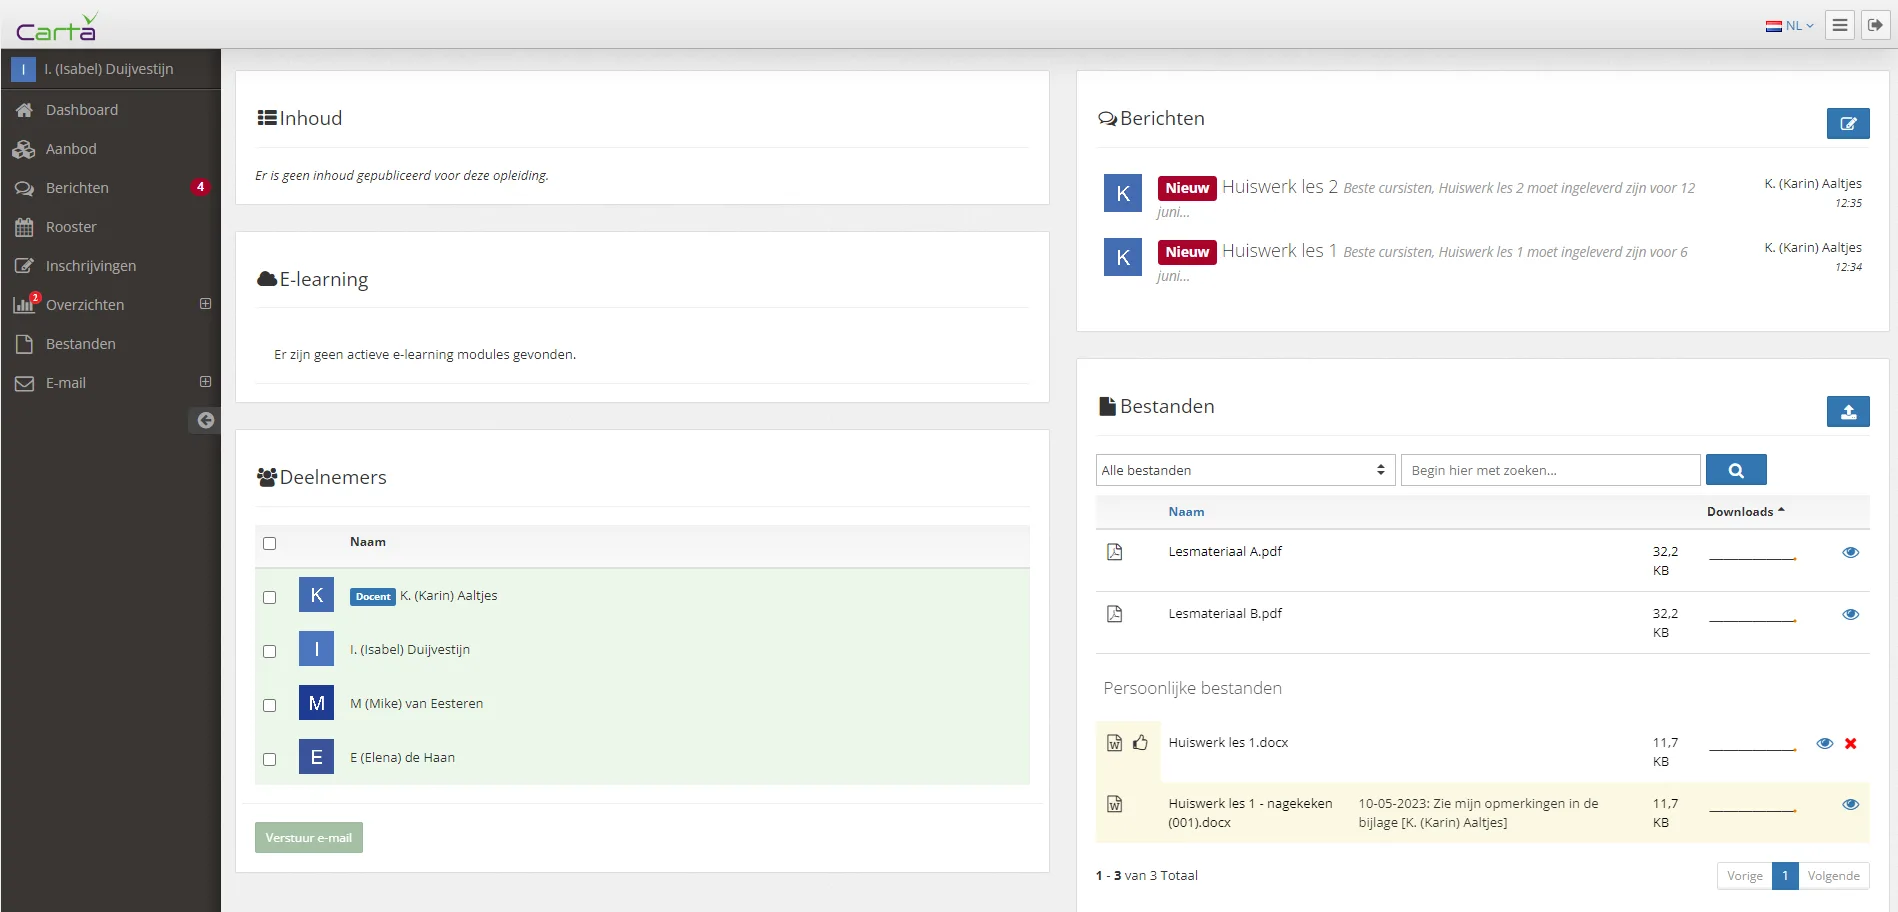Click thumbs-up icon on Huiswerk les 1.docx
The width and height of the screenshot is (1898, 912).
(1140, 742)
